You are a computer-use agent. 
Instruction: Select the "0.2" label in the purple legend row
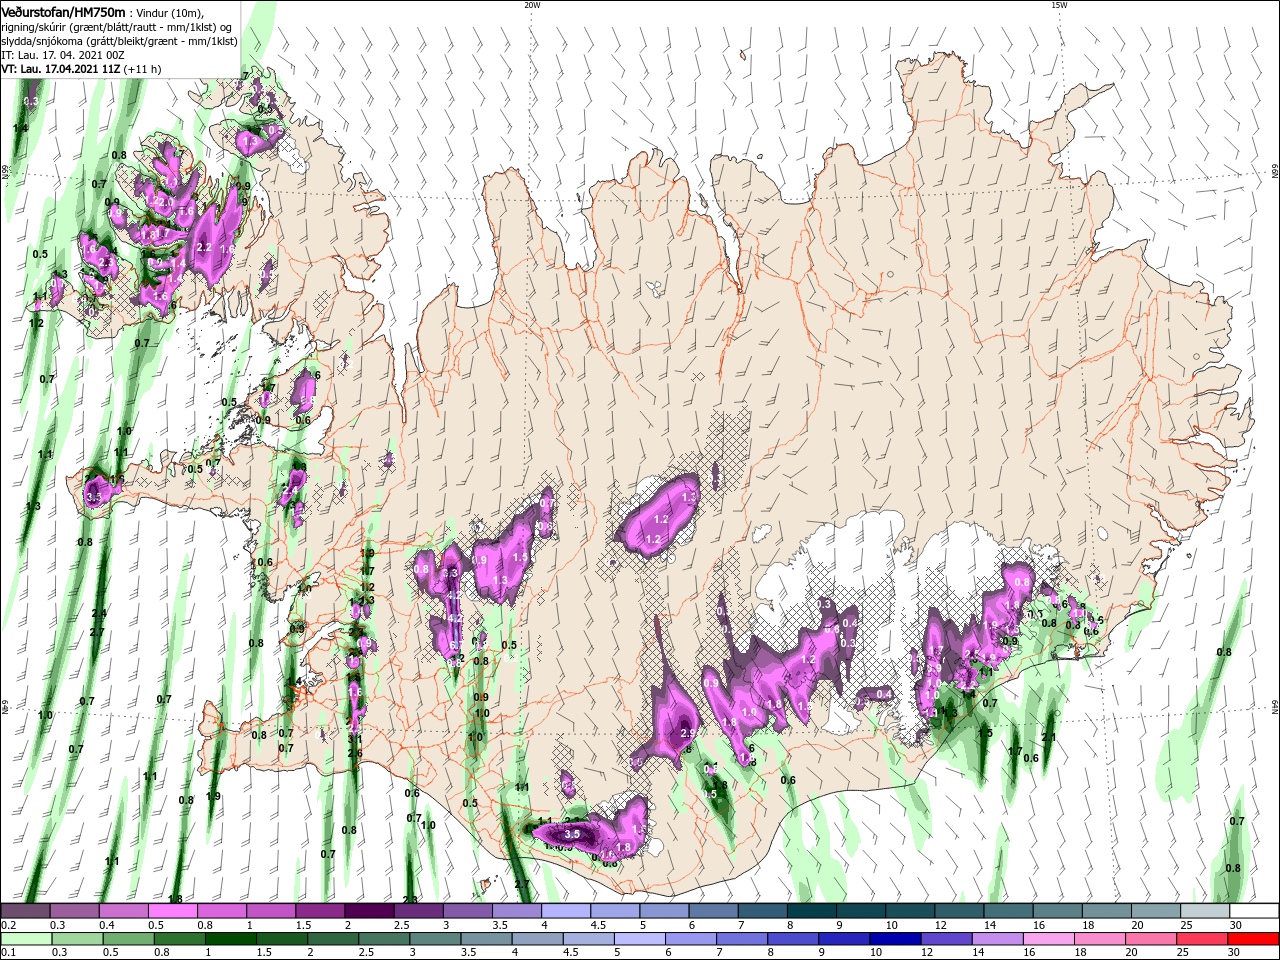coord(8,925)
